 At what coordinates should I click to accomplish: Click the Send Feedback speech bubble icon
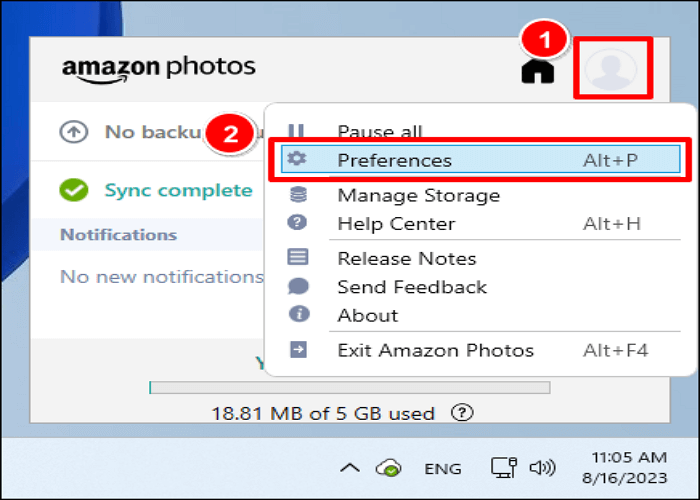pyautogui.click(x=298, y=286)
